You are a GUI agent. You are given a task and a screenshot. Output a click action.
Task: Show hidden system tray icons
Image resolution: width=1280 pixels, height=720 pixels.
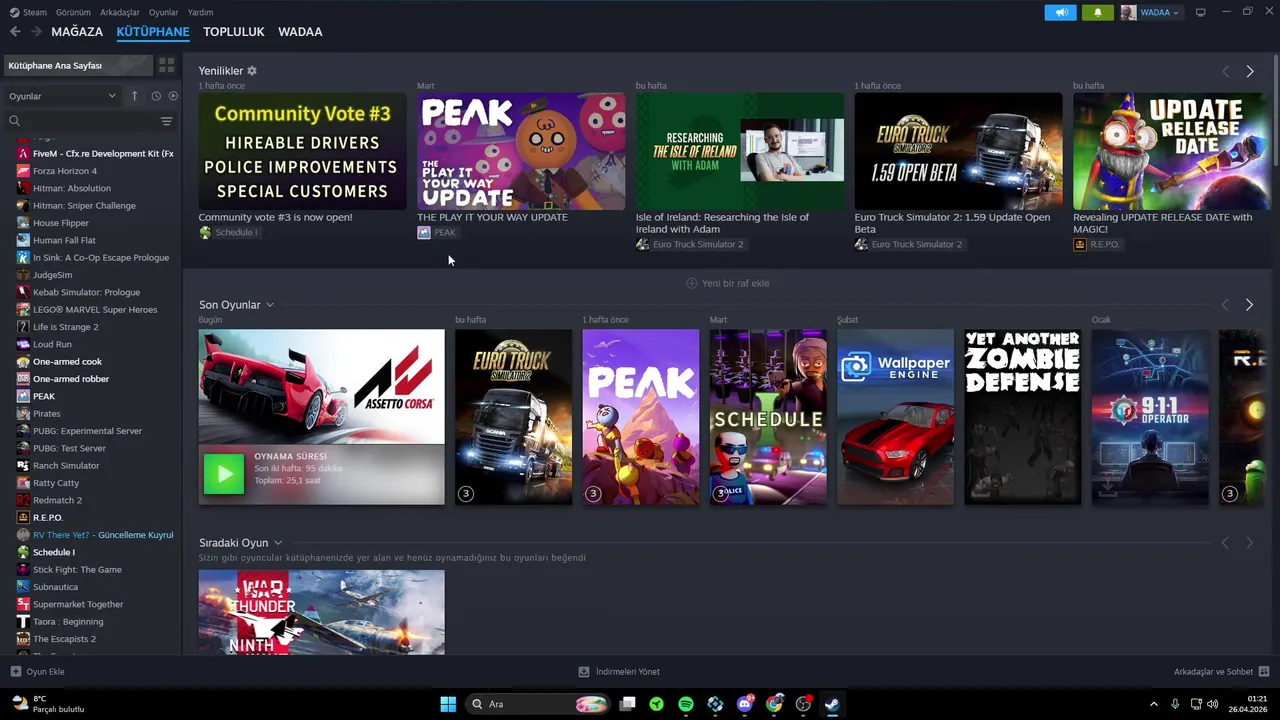click(x=1153, y=704)
